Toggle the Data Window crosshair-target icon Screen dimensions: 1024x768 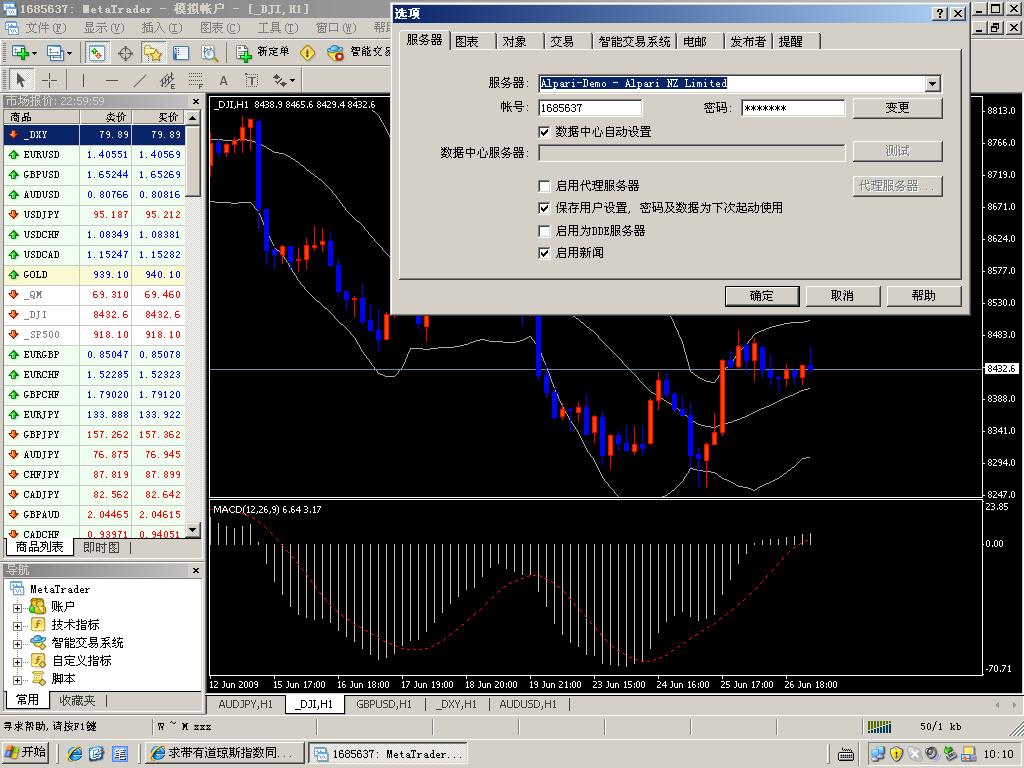125,53
